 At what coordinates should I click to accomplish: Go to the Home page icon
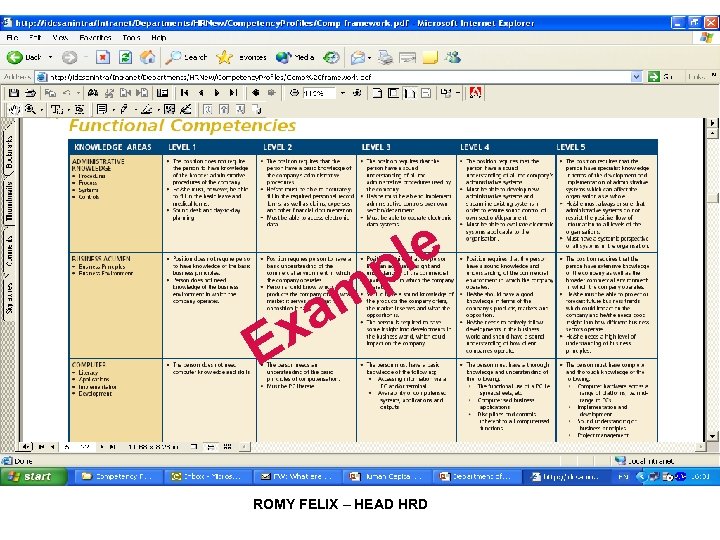pos(147,57)
